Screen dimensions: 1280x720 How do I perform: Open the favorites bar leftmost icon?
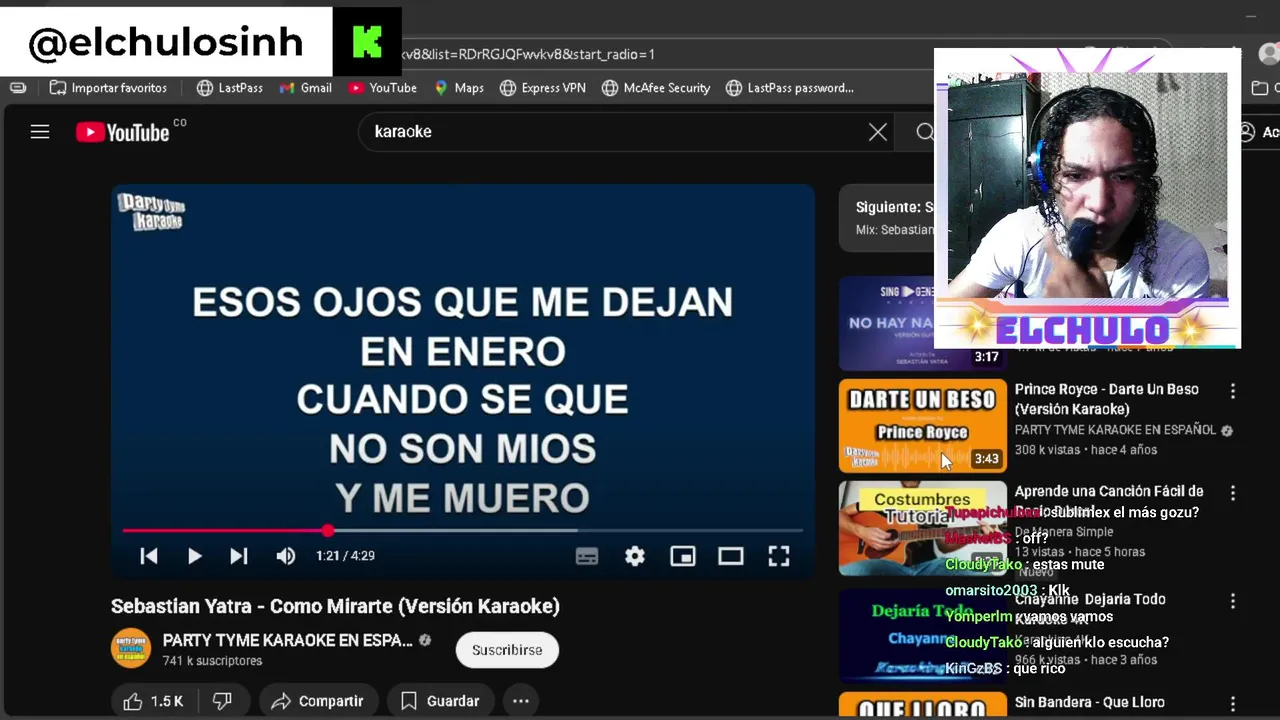[x=18, y=88]
